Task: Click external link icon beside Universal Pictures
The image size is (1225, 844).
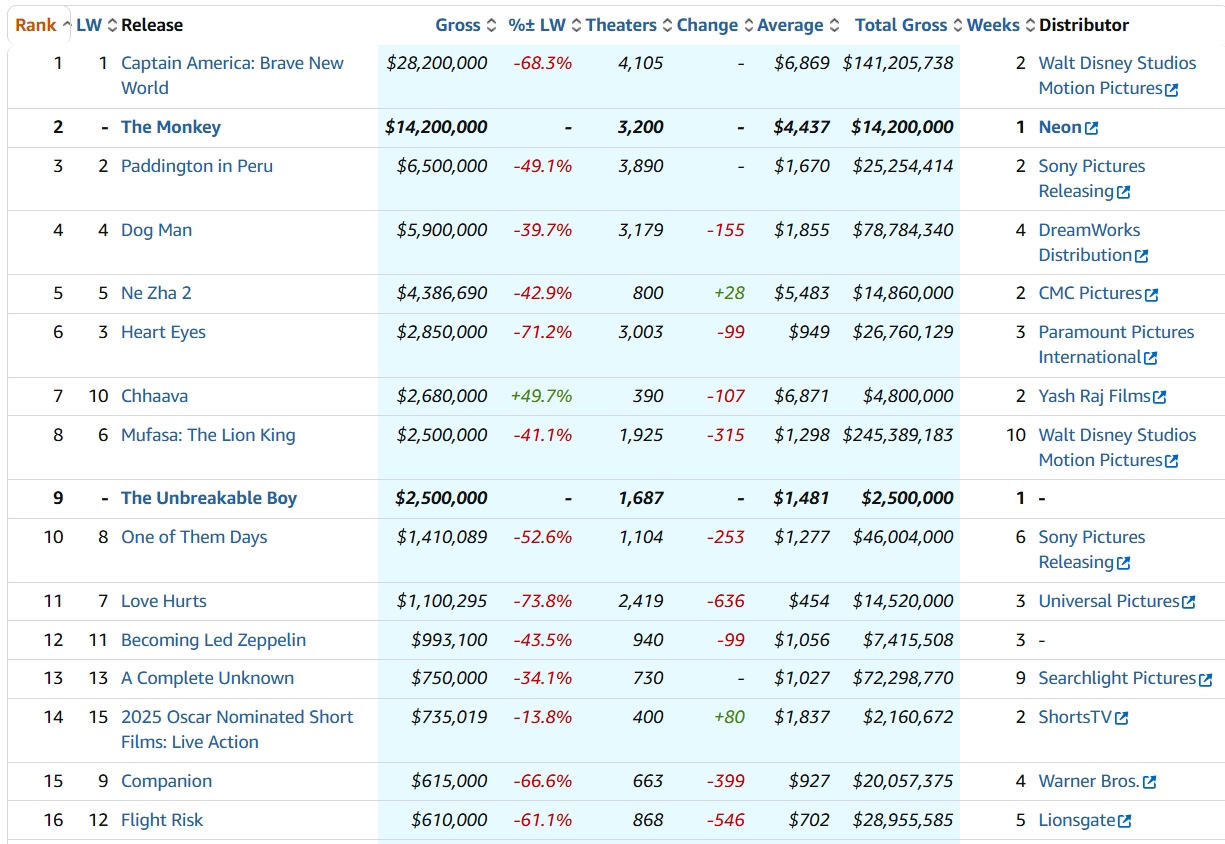Action: coord(1189,602)
